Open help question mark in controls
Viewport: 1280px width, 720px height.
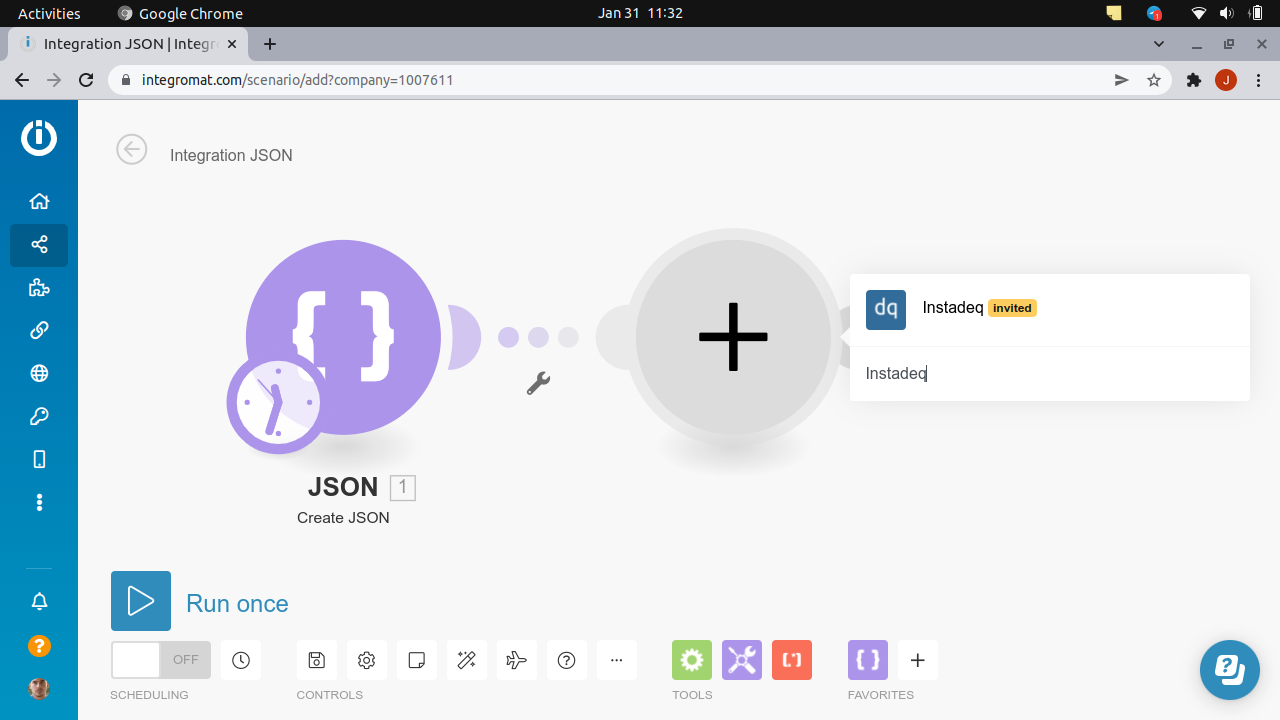(x=567, y=660)
